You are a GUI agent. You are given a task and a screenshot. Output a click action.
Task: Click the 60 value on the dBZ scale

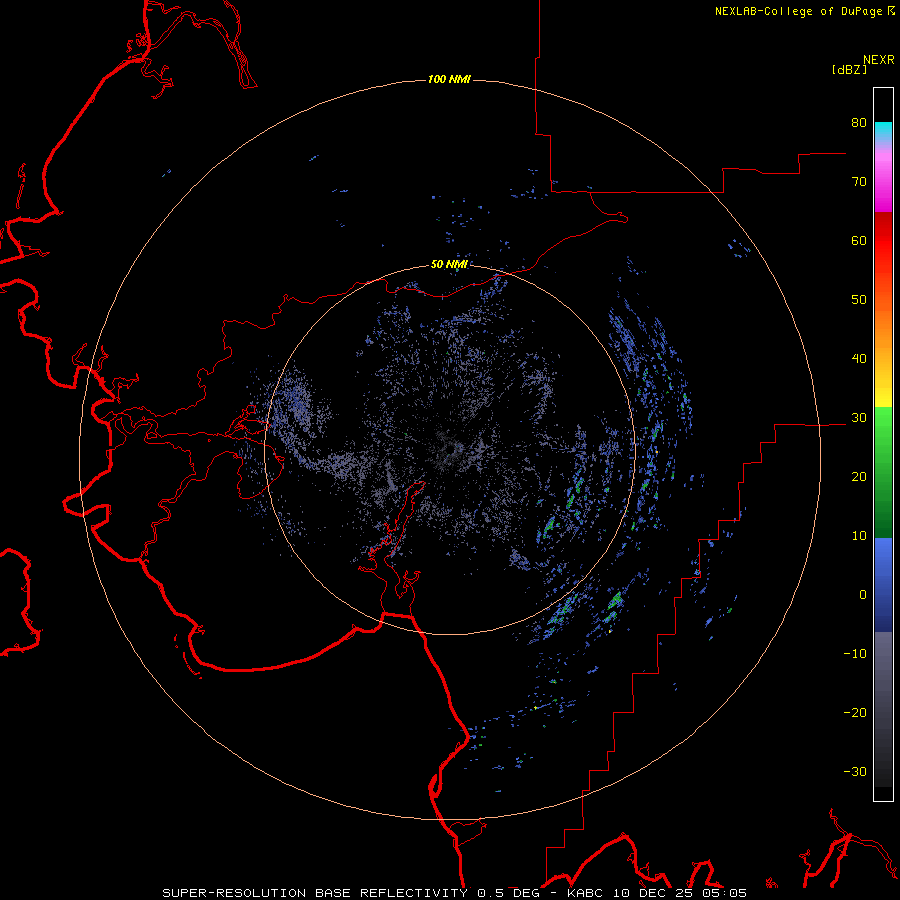pyautogui.click(x=859, y=240)
